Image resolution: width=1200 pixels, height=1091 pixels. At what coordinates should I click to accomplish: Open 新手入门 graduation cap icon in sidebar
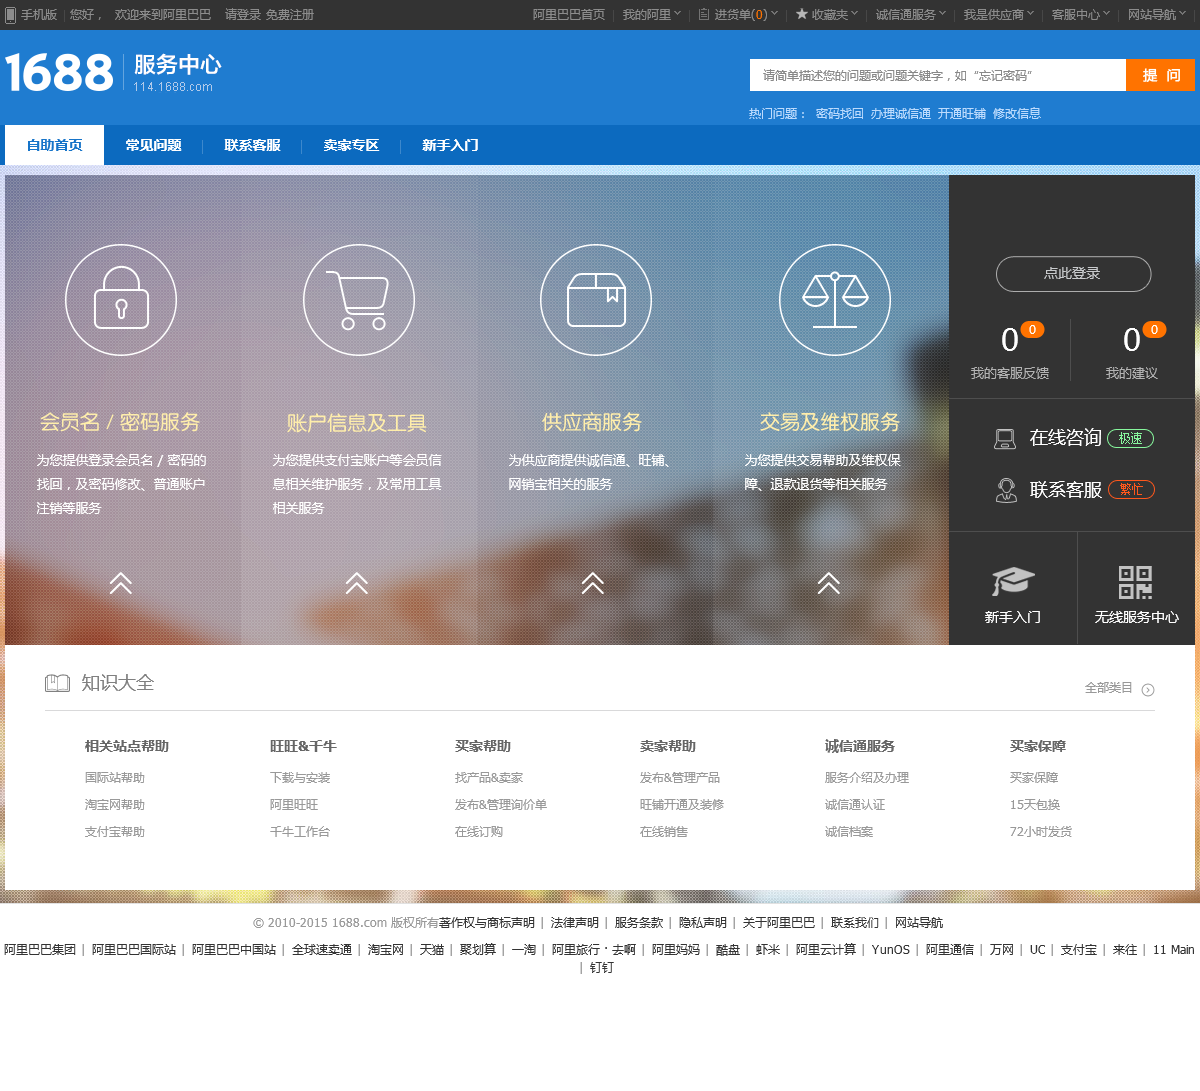(x=1013, y=582)
